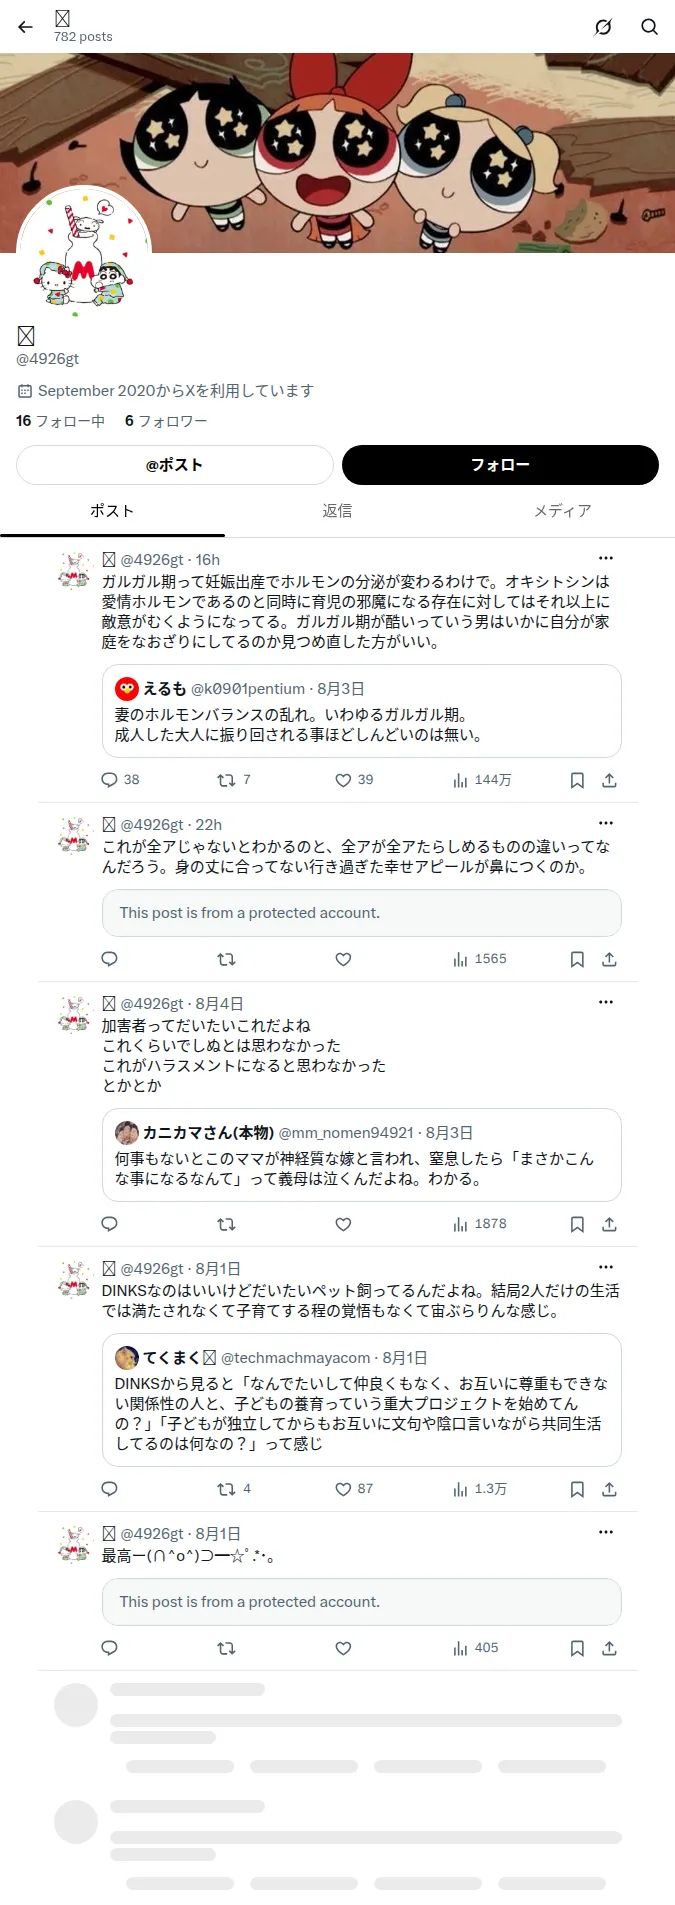
Task: Switch to the 返信 tab
Action: tap(337, 511)
